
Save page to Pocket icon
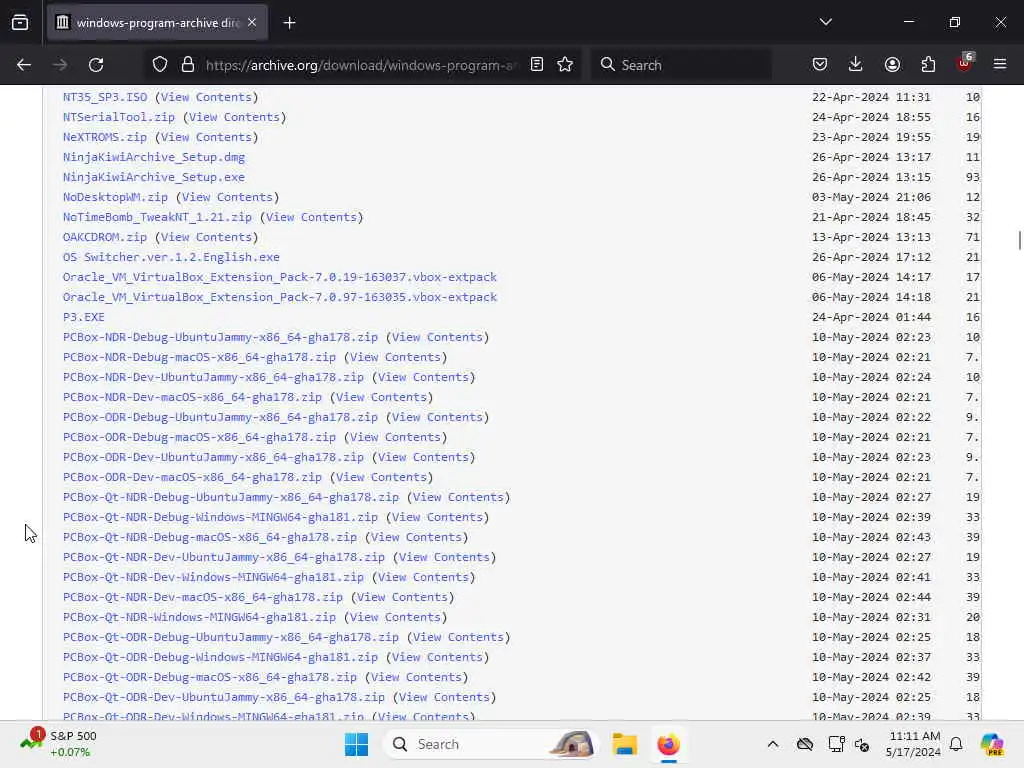pos(820,65)
